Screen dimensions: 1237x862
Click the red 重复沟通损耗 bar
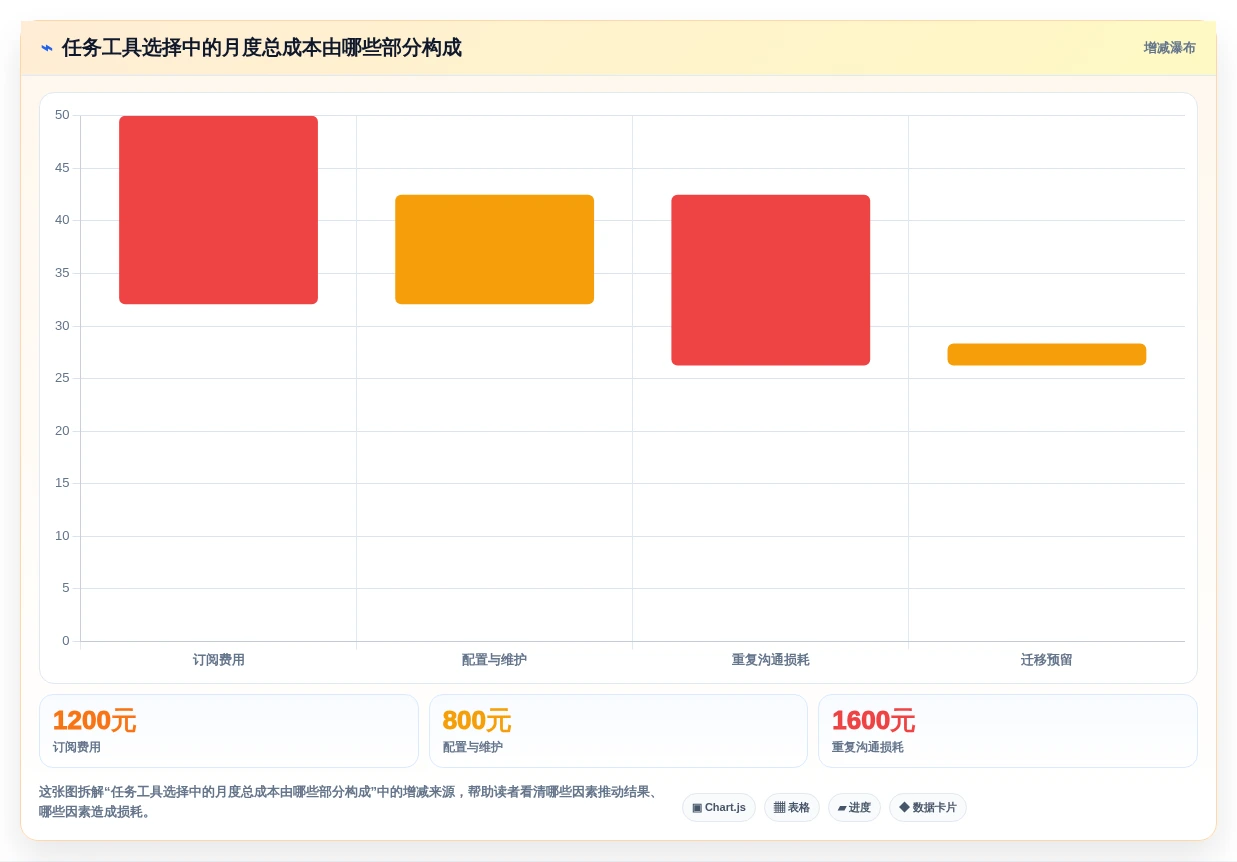770,280
